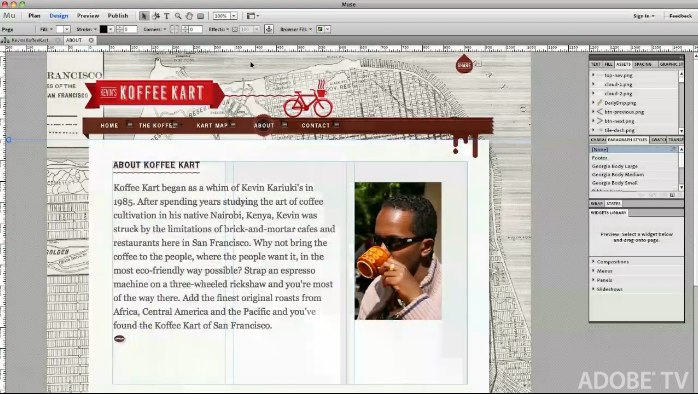Open the Sign In dropdown
The image size is (698, 394).
point(644,16)
